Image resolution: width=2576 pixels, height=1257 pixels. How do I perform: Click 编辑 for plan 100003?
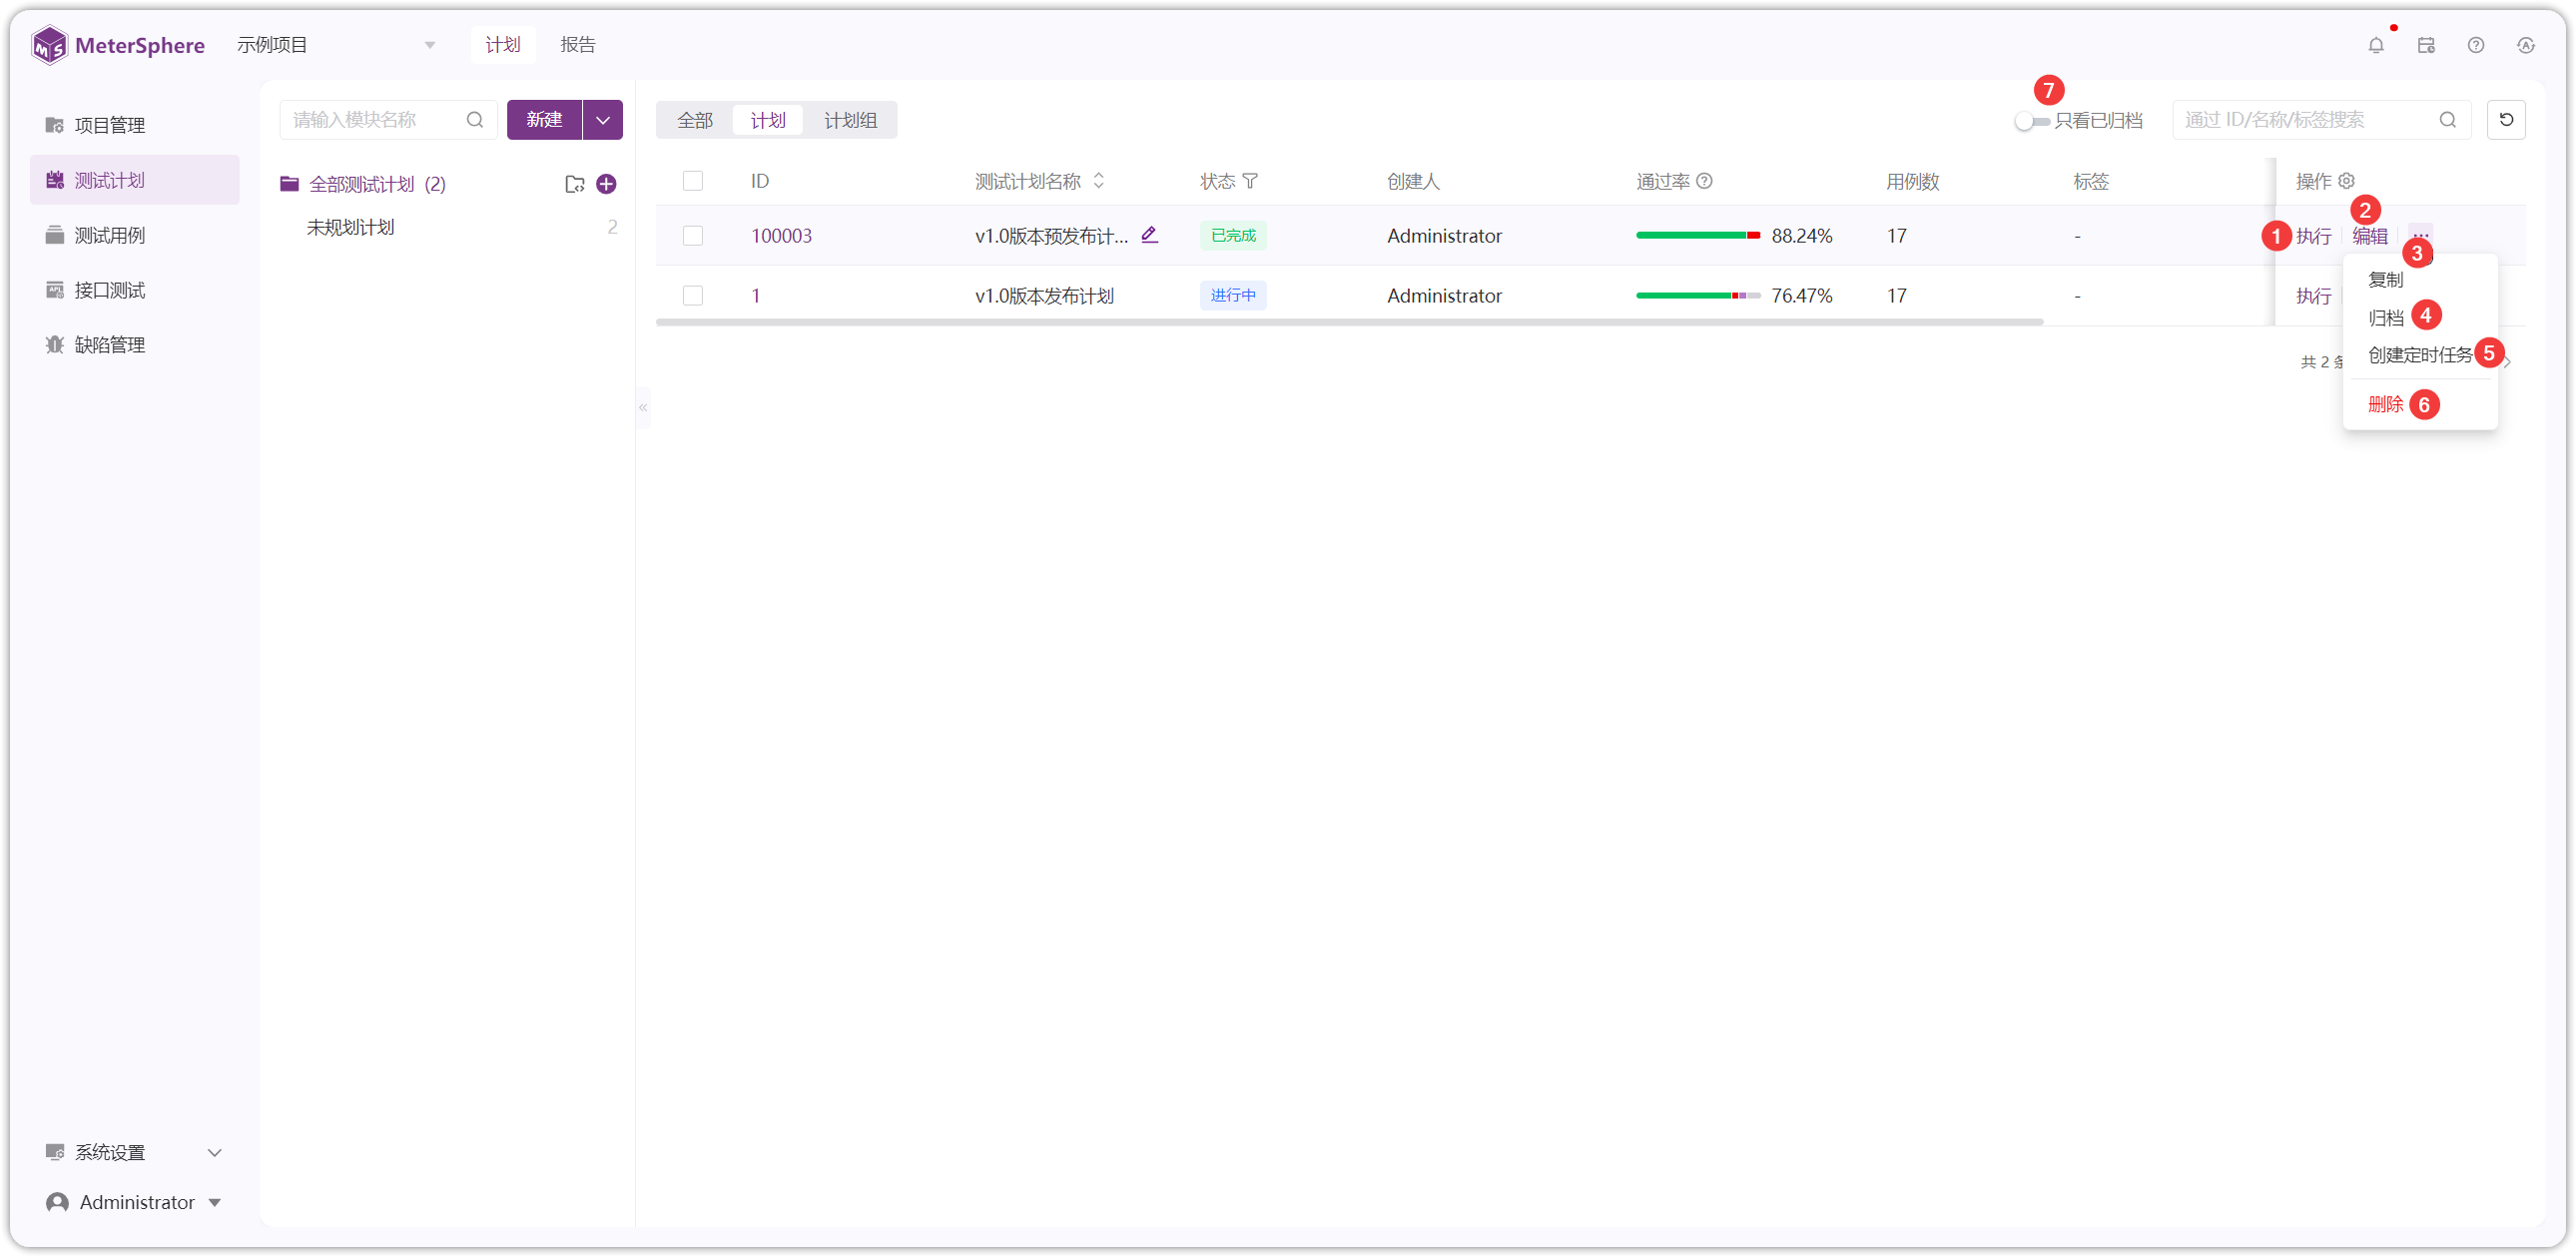click(x=2369, y=236)
